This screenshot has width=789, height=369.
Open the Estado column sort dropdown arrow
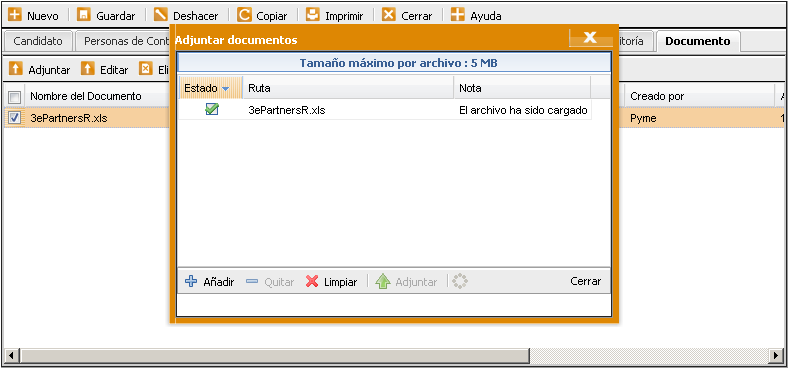(225, 89)
